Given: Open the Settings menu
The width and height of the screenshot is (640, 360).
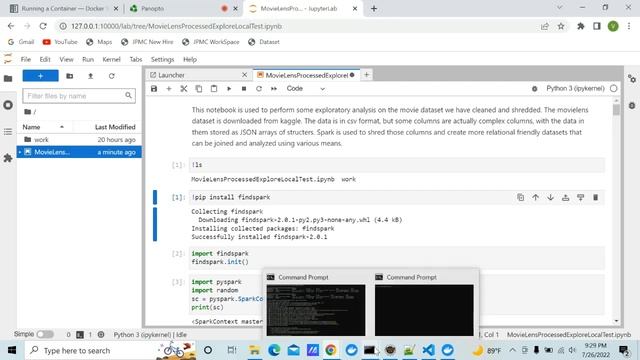Looking at the screenshot, I should [162, 60].
